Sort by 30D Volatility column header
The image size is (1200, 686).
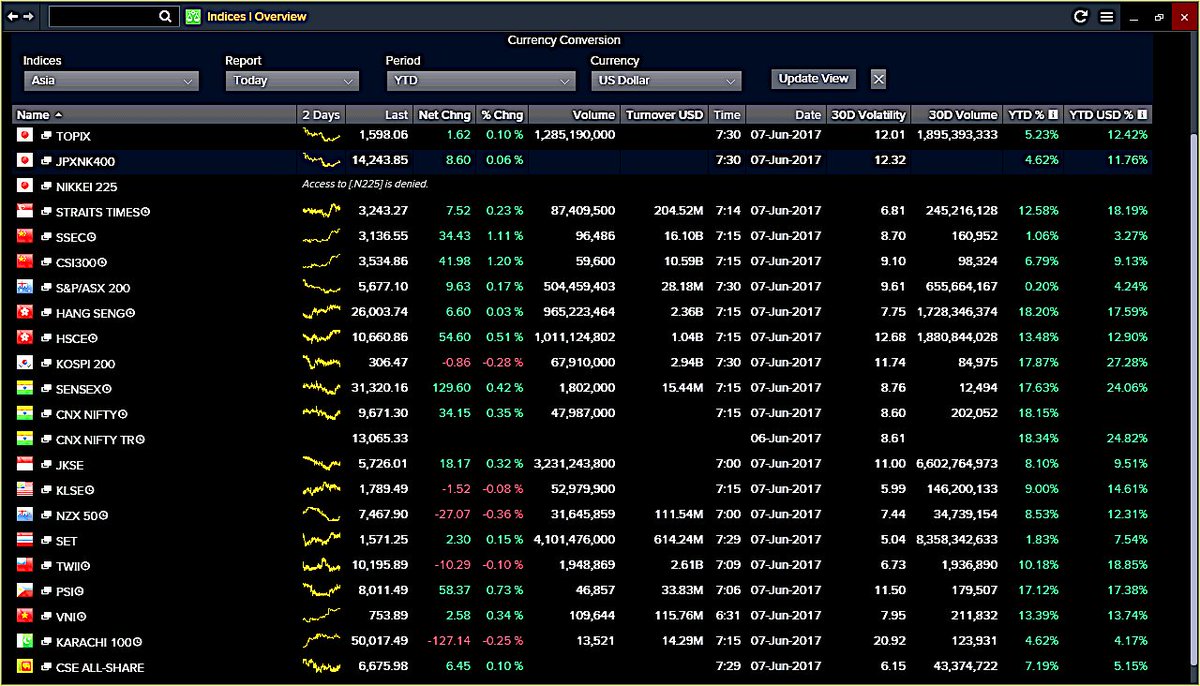[x=868, y=115]
